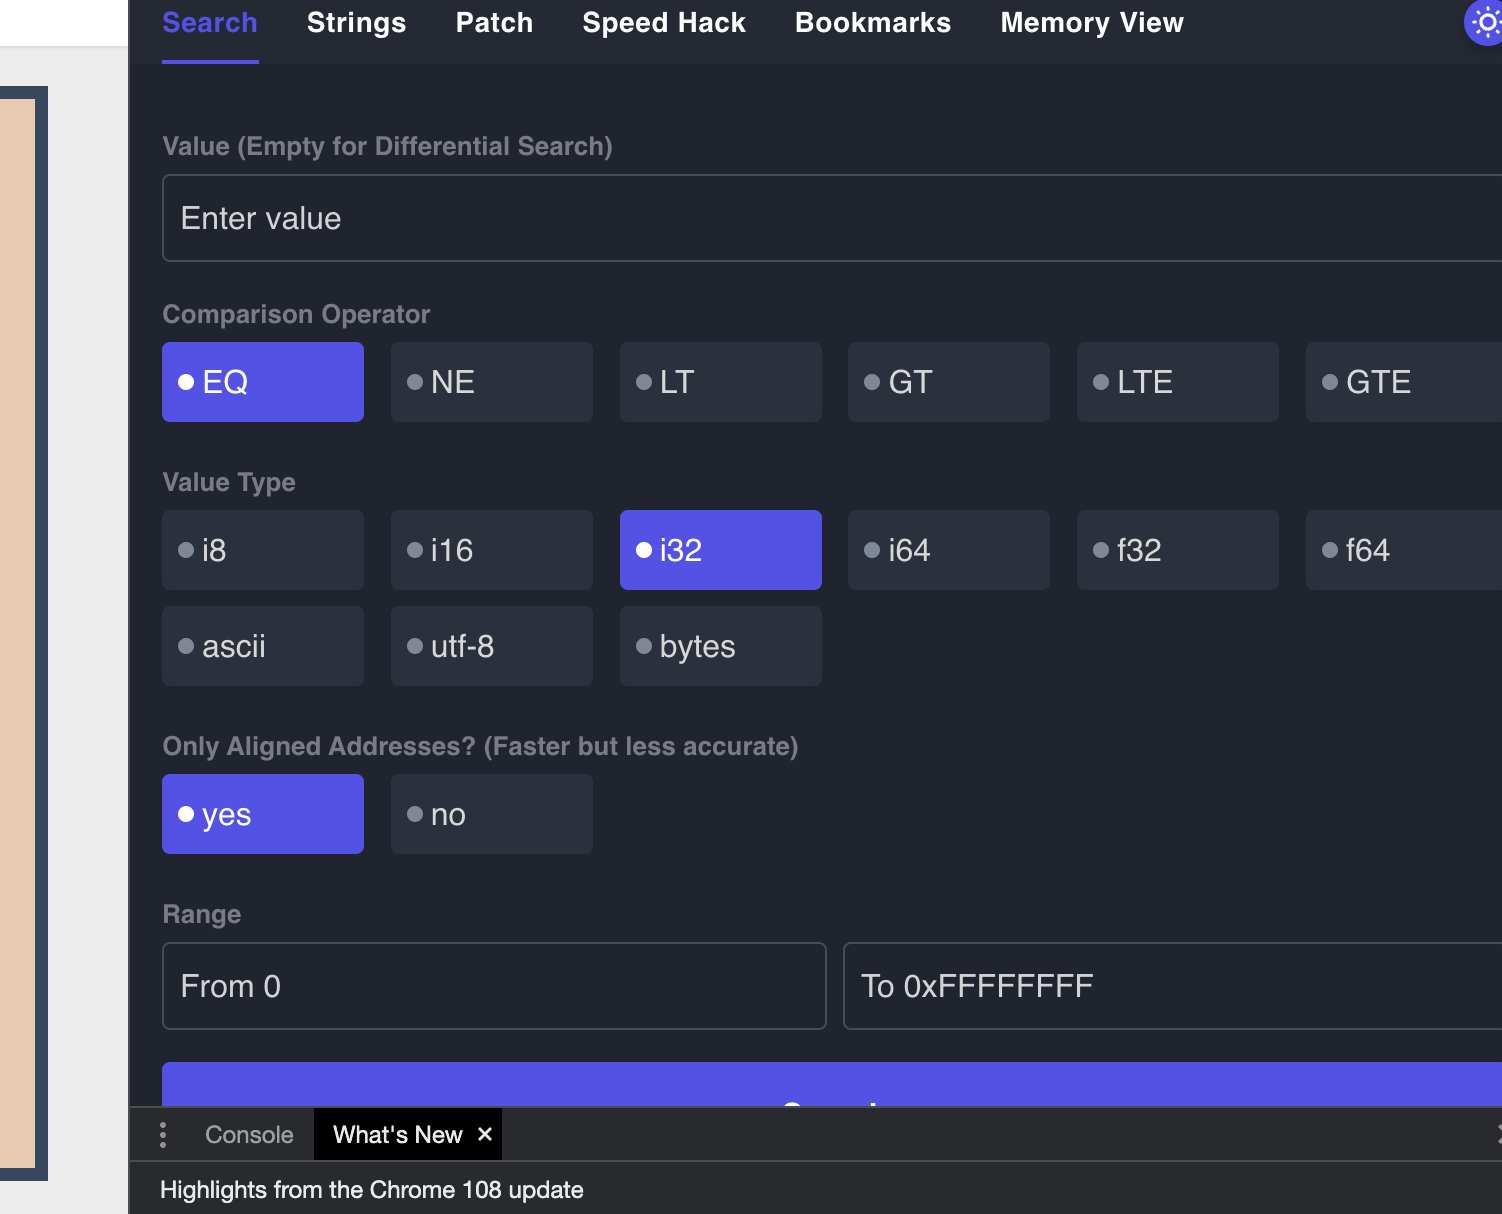1502x1214 pixels.
Task: Go to the Memory View tab
Action: click(x=1092, y=23)
